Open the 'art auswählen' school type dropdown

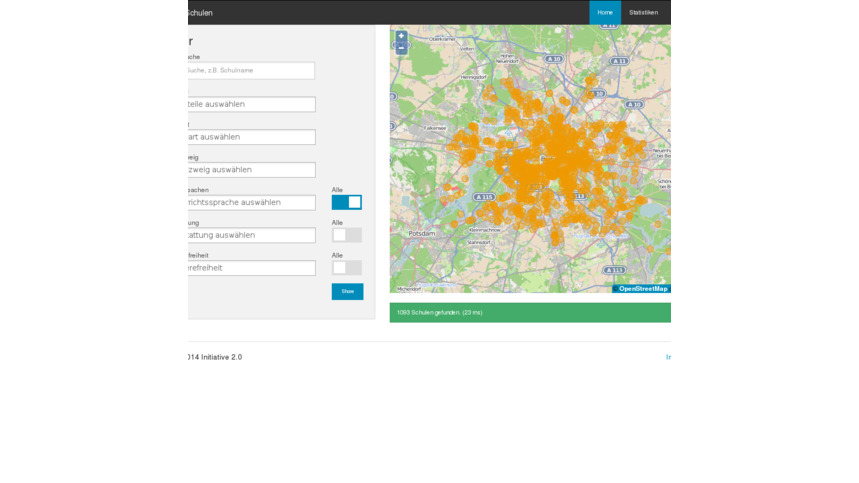click(250, 137)
